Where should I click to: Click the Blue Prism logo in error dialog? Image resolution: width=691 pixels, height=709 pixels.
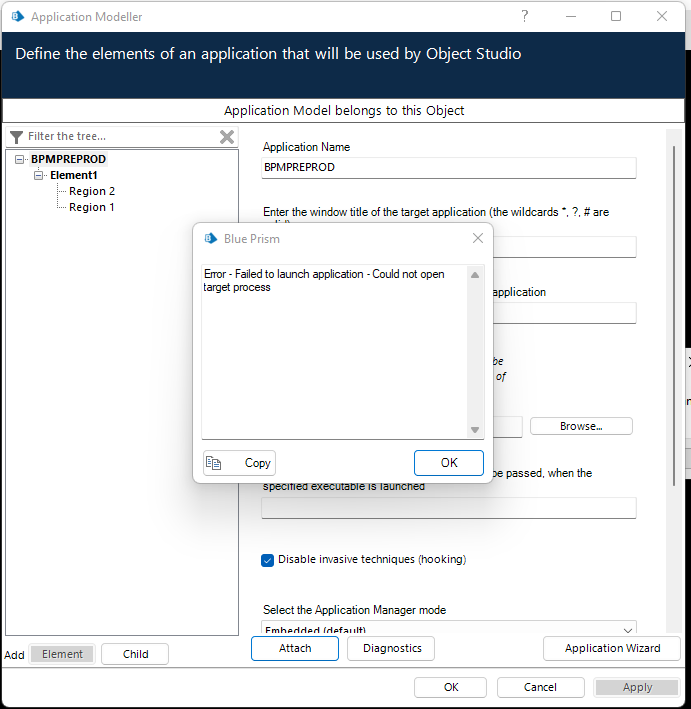[211, 238]
